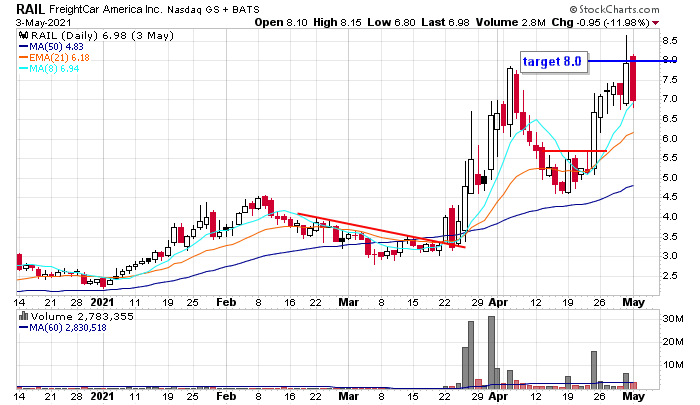Click the tallest volume bar near Apr
700x405 pixels.
click(492, 352)
